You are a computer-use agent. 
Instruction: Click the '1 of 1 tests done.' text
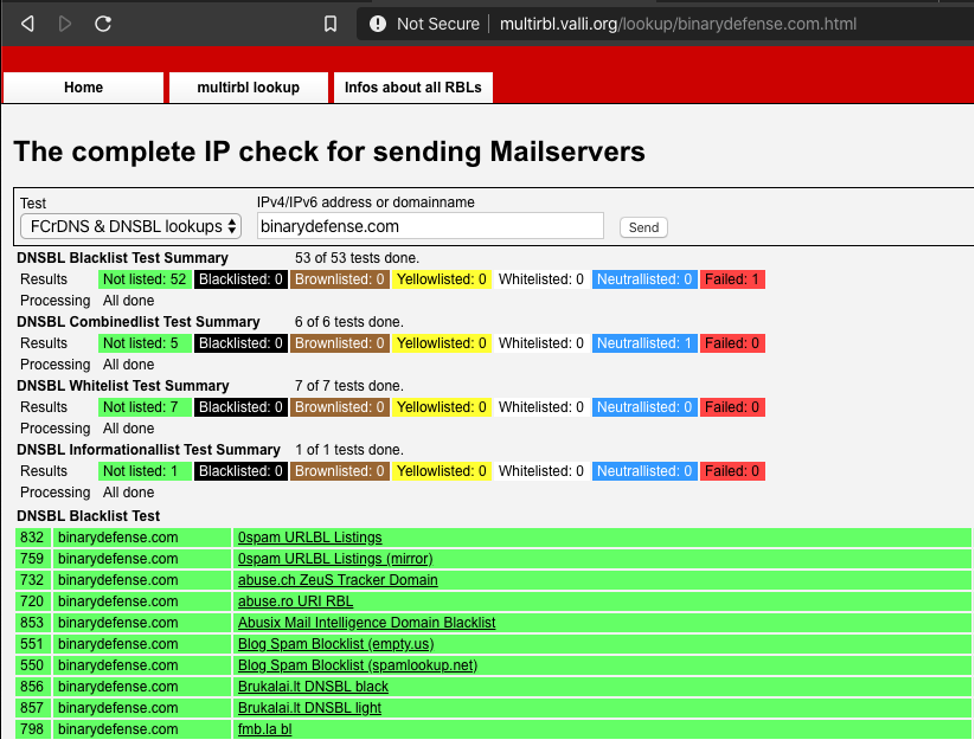tap(349, 450)
